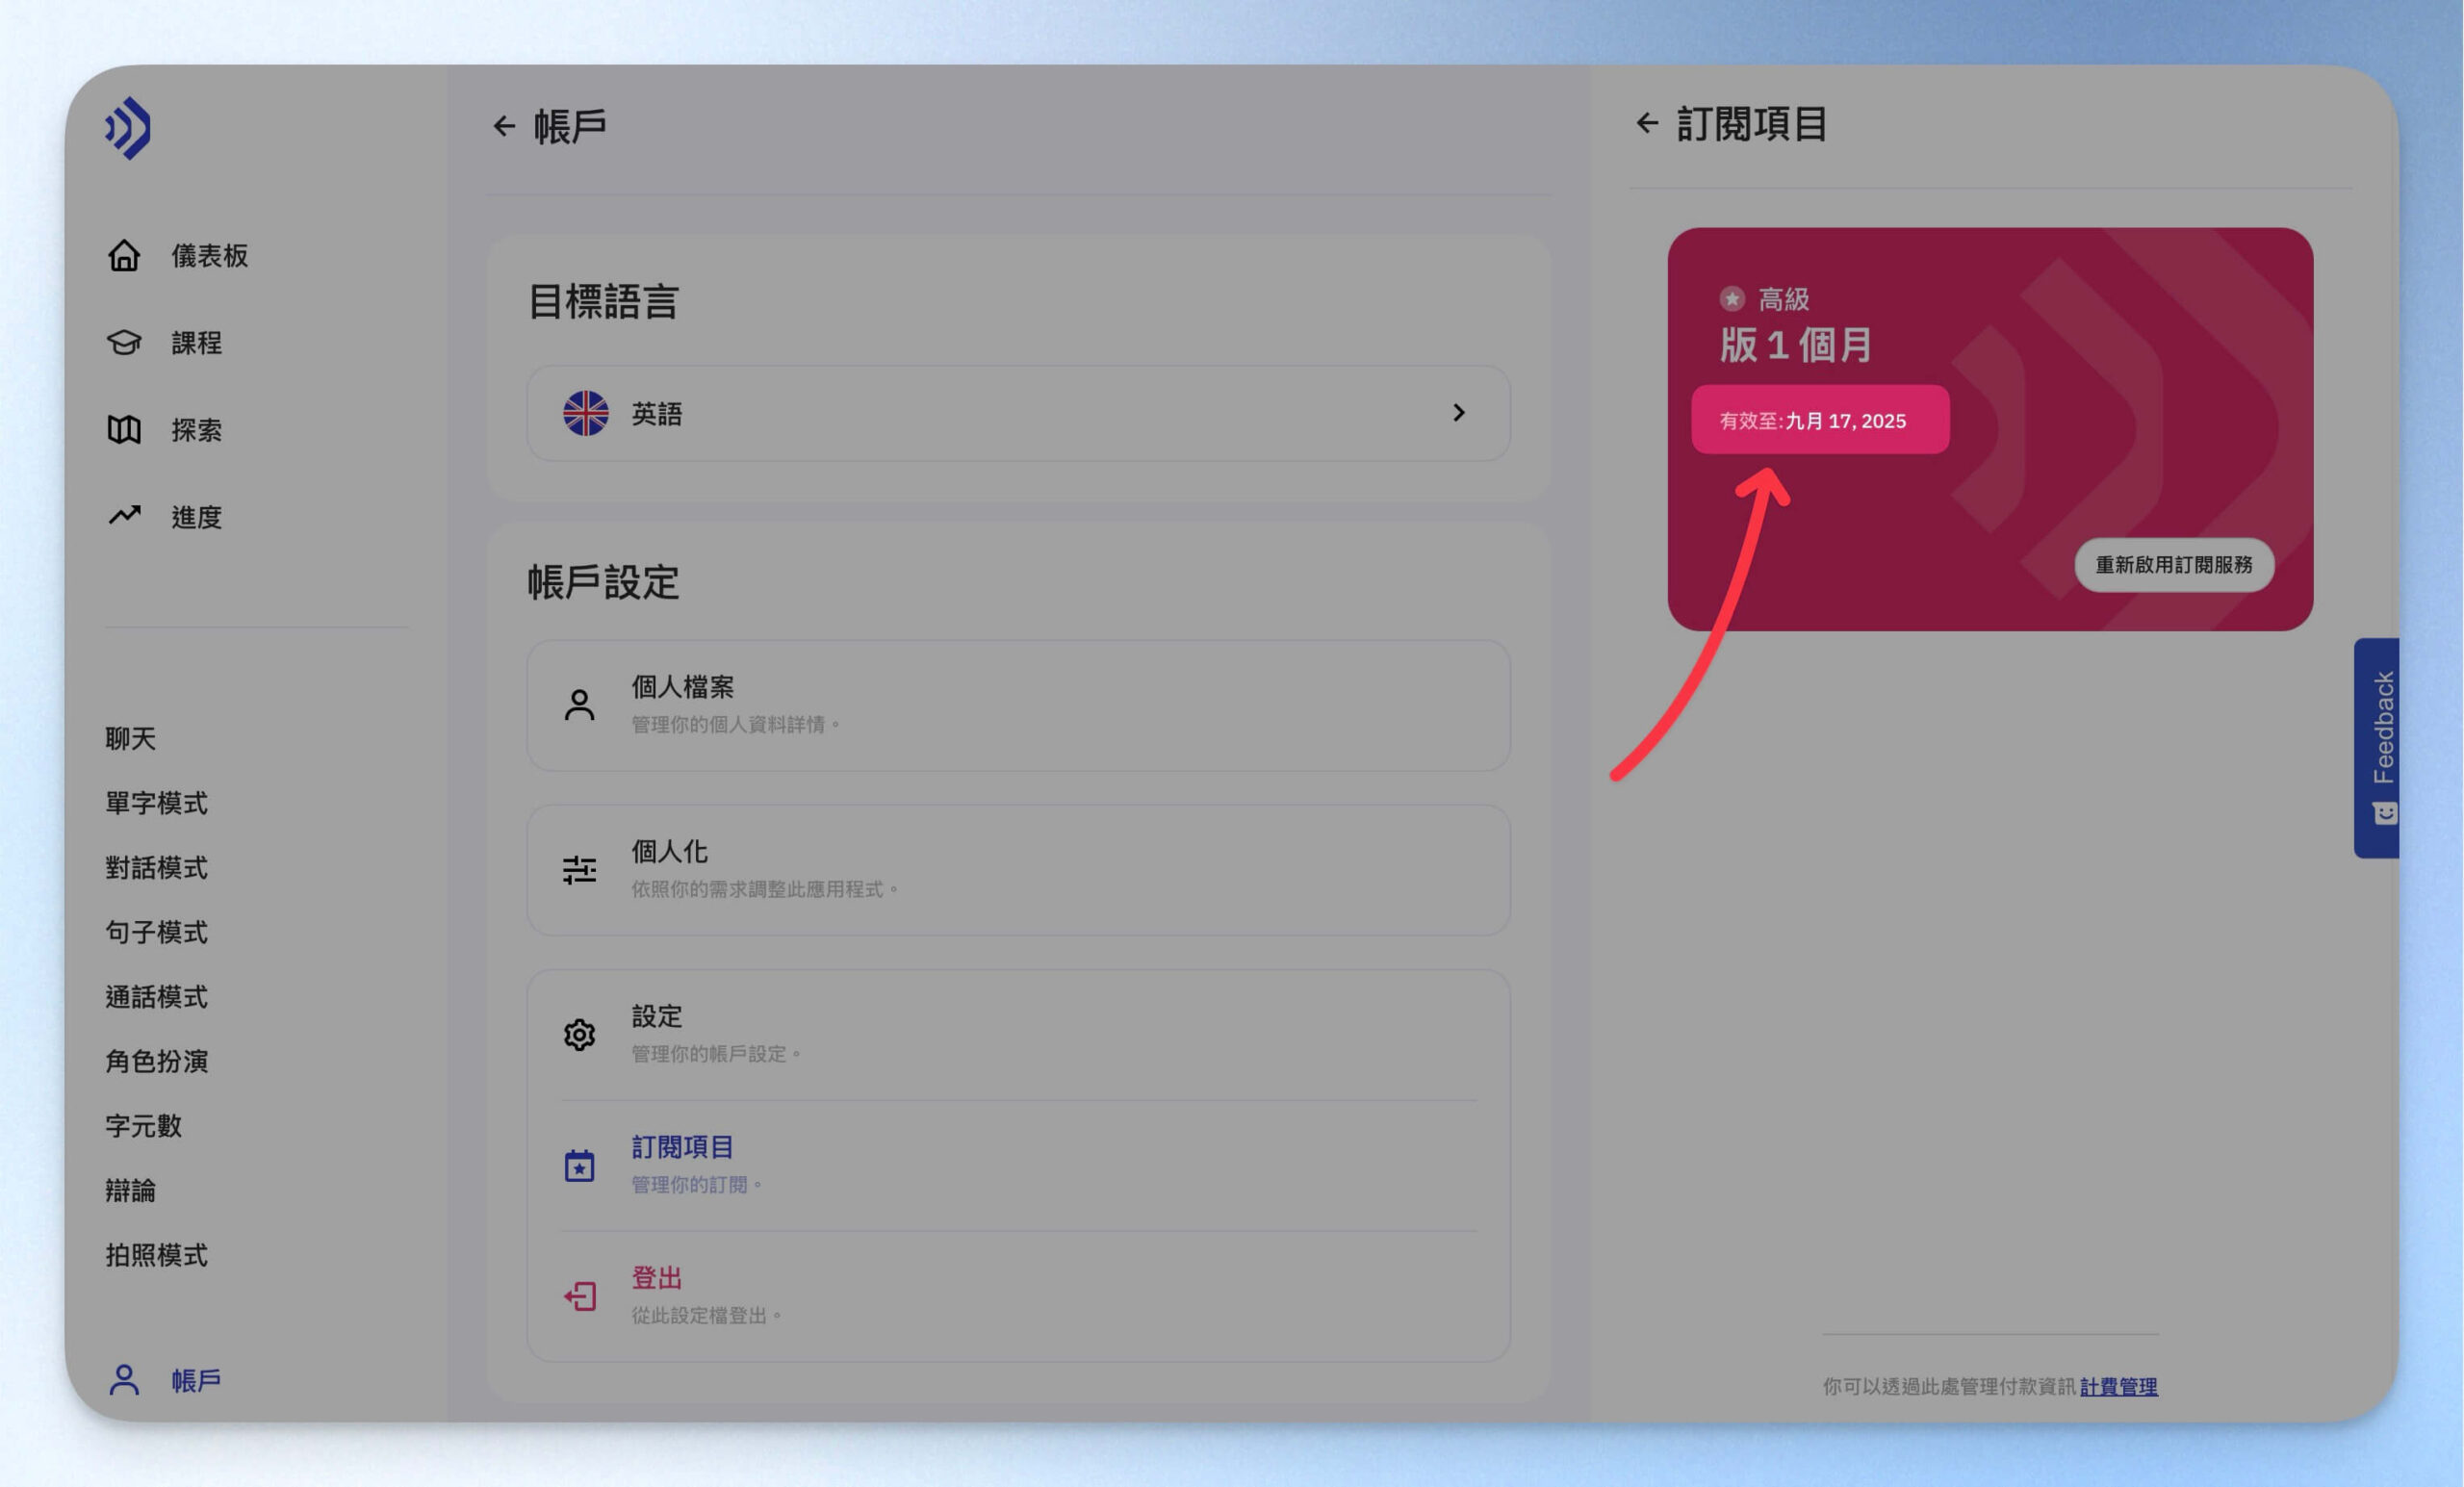The image size is (2464, 1487).
Task: Open 對話模式
Action: (x=156, y=868)
